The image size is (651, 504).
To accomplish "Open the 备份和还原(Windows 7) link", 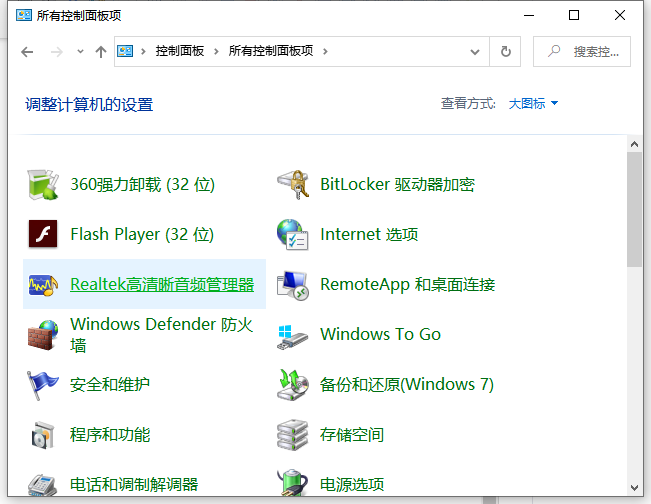I will (x=407, y=385).
